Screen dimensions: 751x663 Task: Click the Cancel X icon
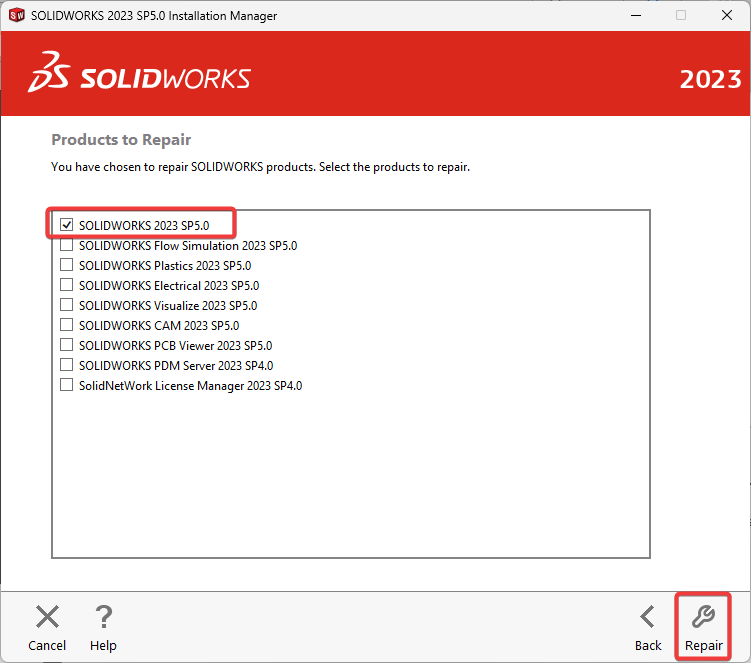pos(47,617)
